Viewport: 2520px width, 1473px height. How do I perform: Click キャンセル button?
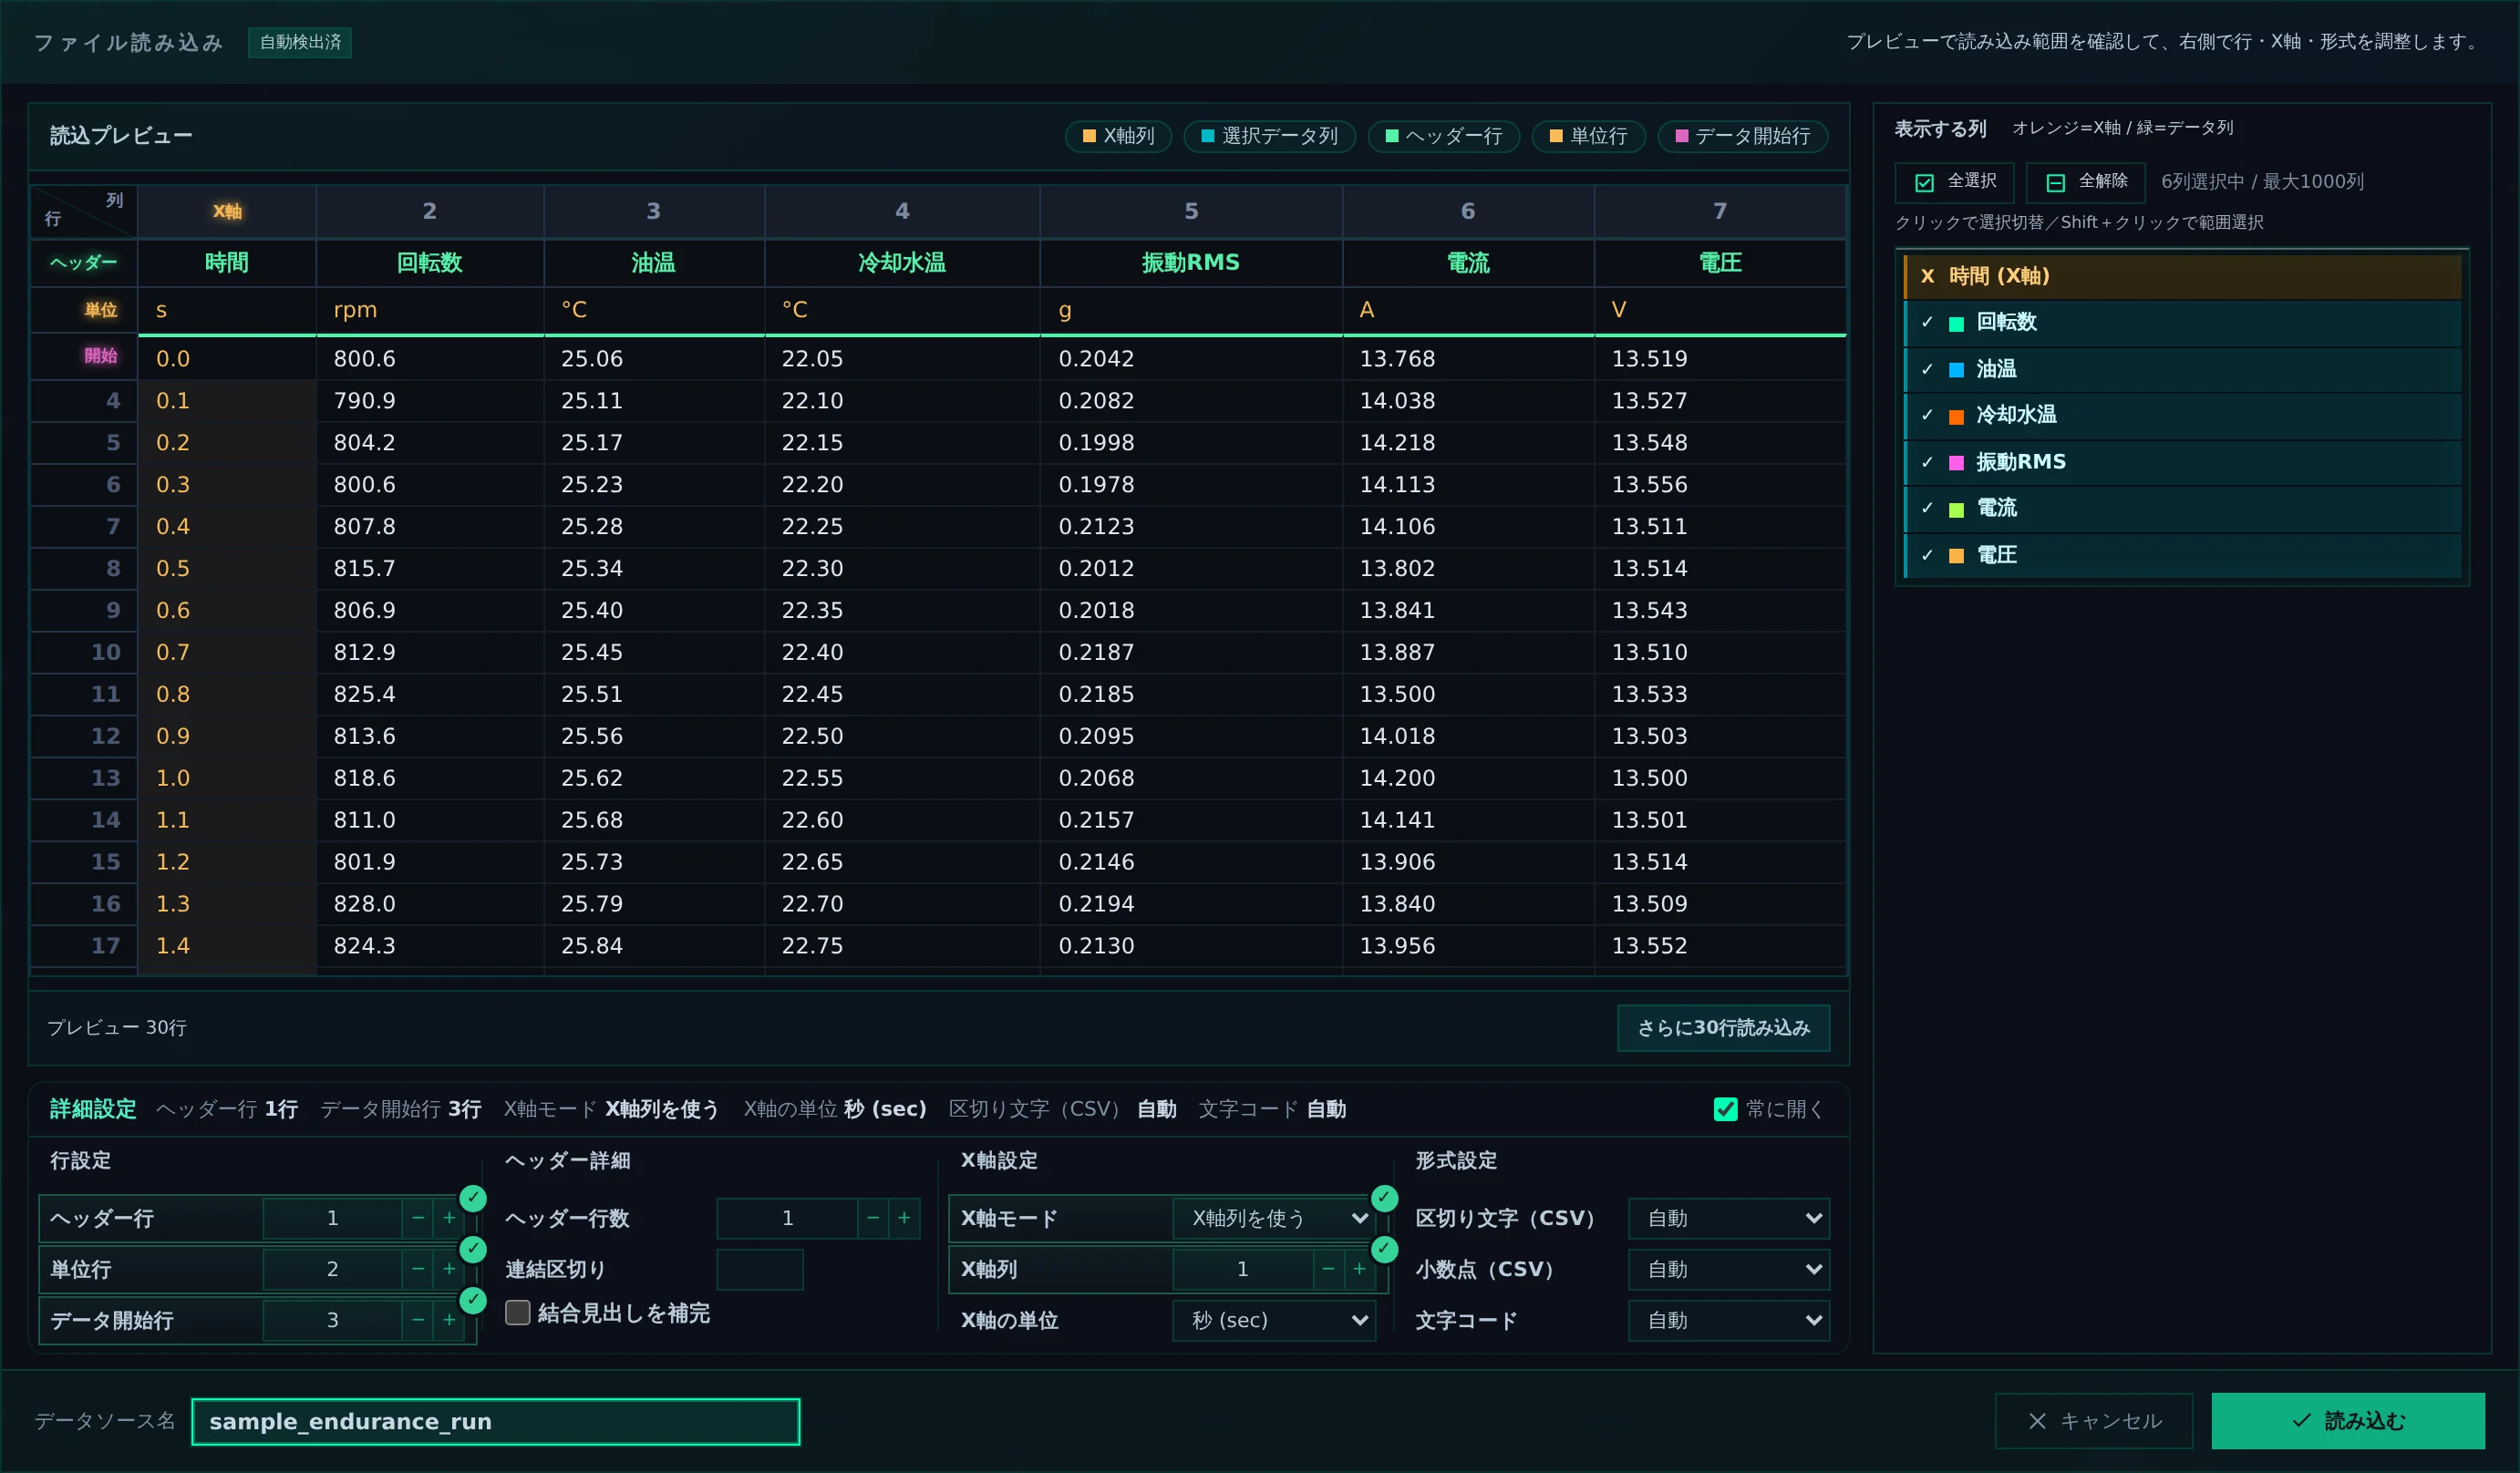coord(2093,1421)
